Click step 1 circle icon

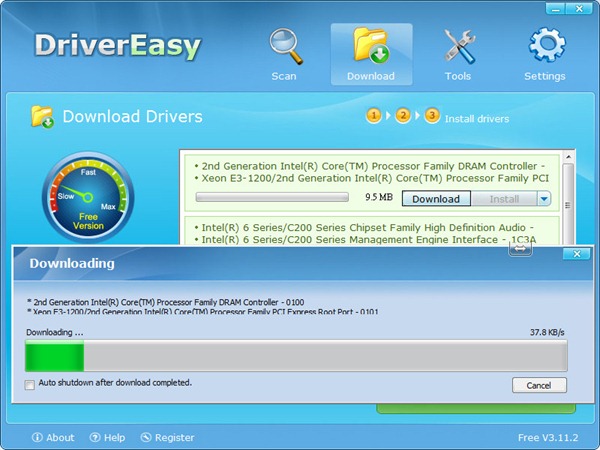coord(374,116)
